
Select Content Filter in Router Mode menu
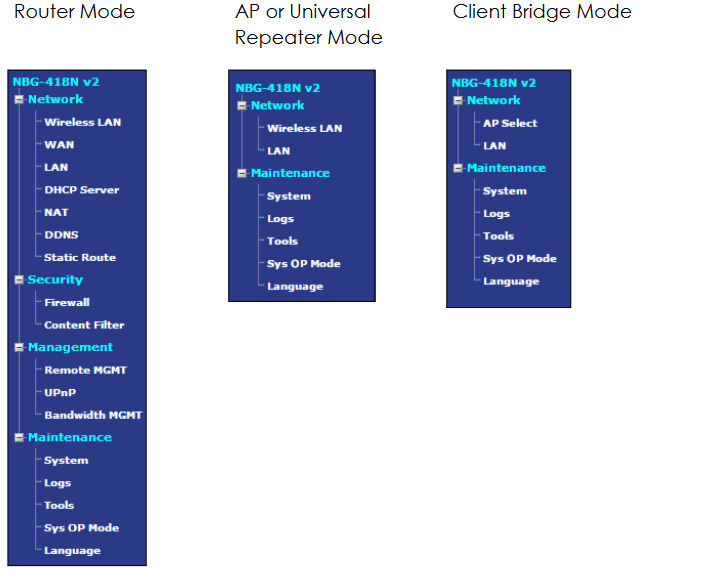(x=84, y=325)
